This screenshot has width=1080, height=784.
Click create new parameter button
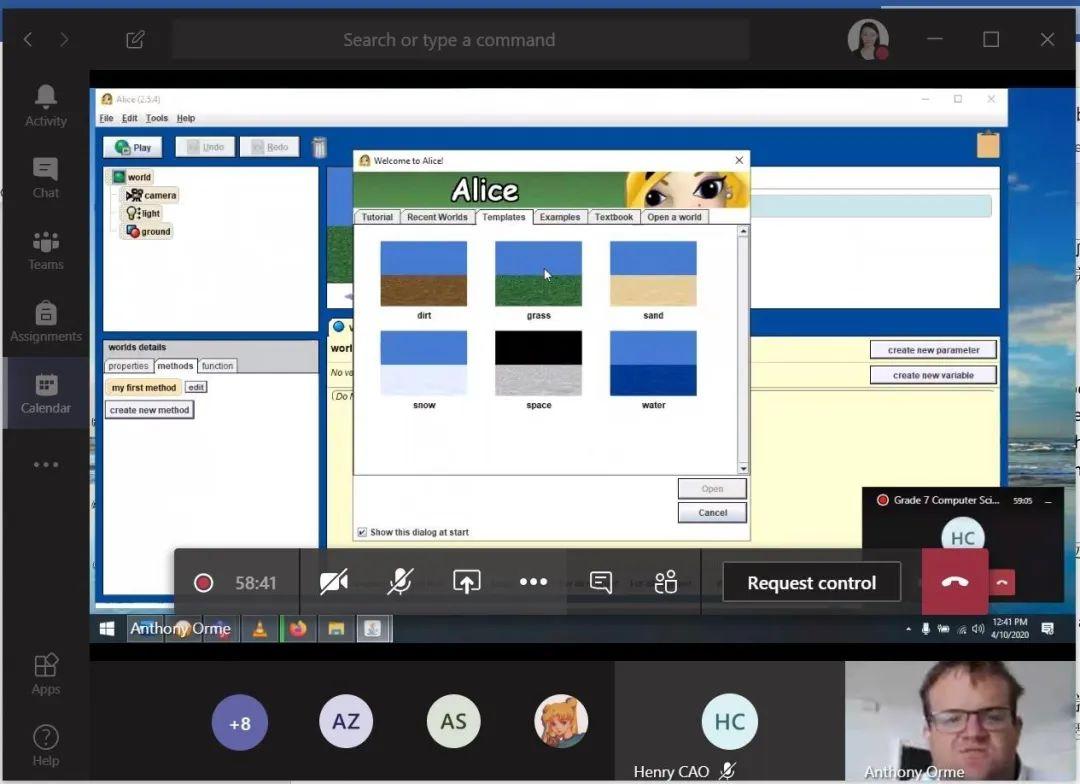click(x=933, y=350)
